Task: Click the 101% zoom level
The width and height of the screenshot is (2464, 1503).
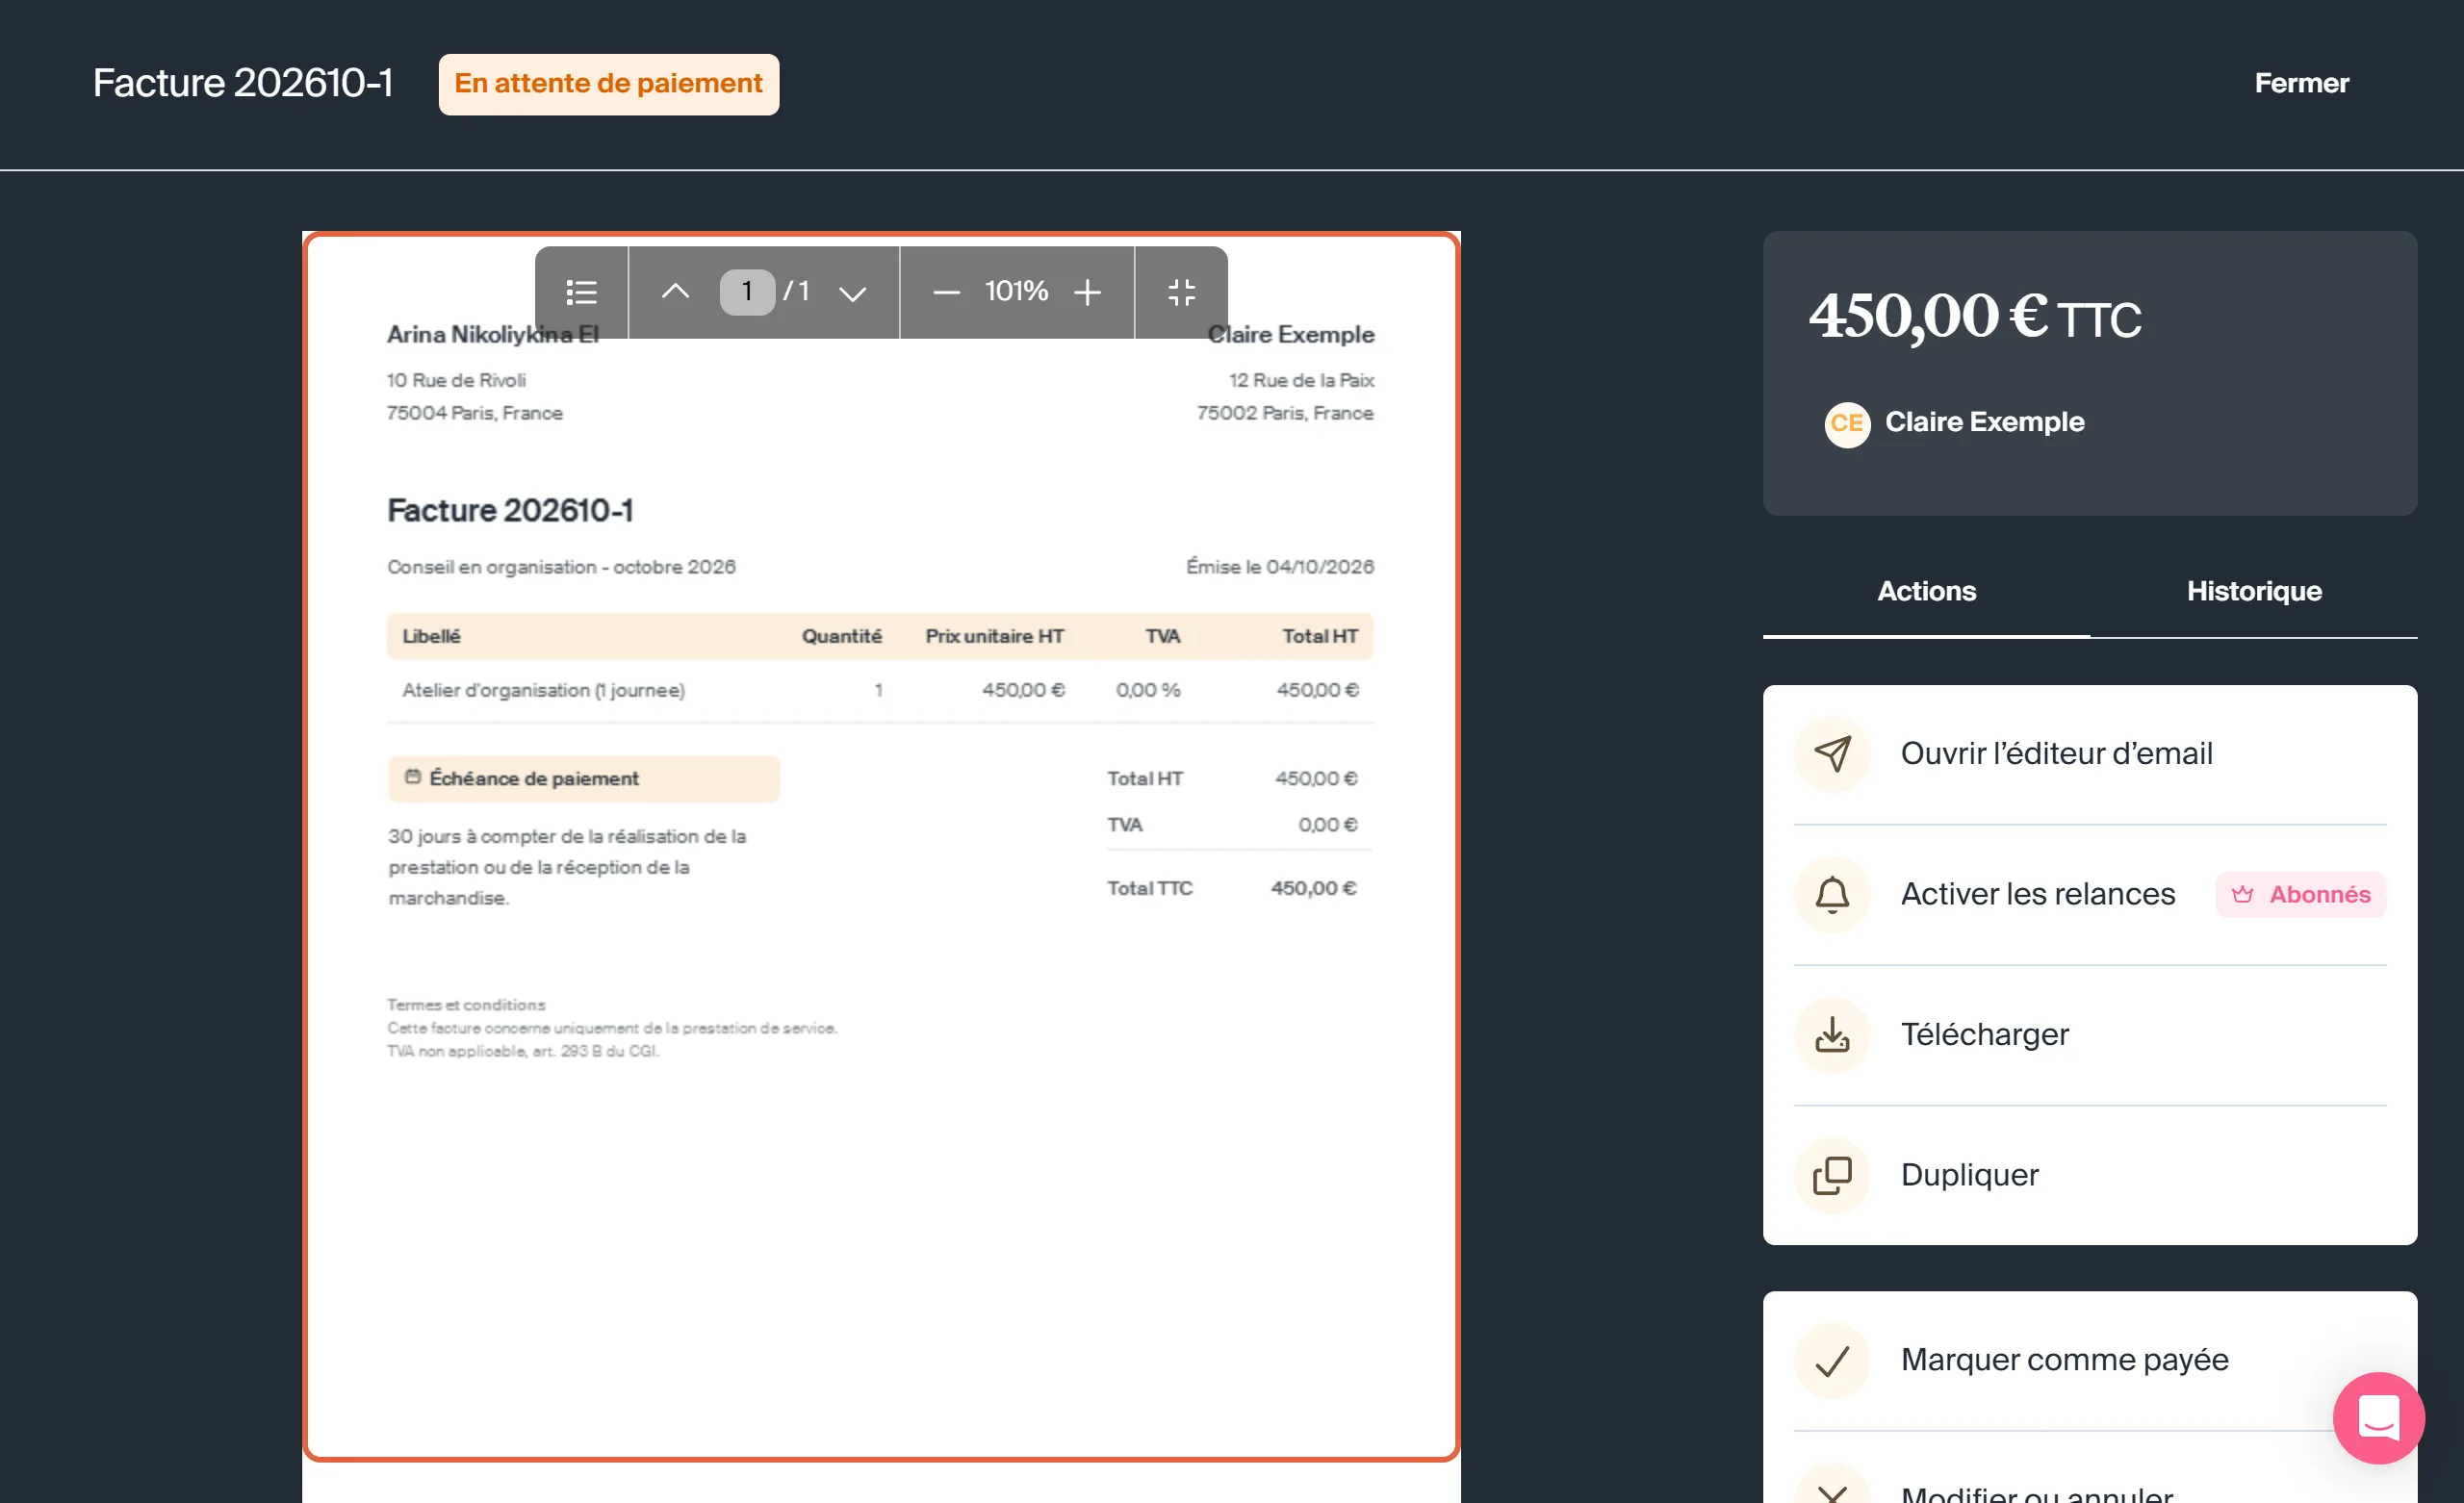Action: 1016,291
